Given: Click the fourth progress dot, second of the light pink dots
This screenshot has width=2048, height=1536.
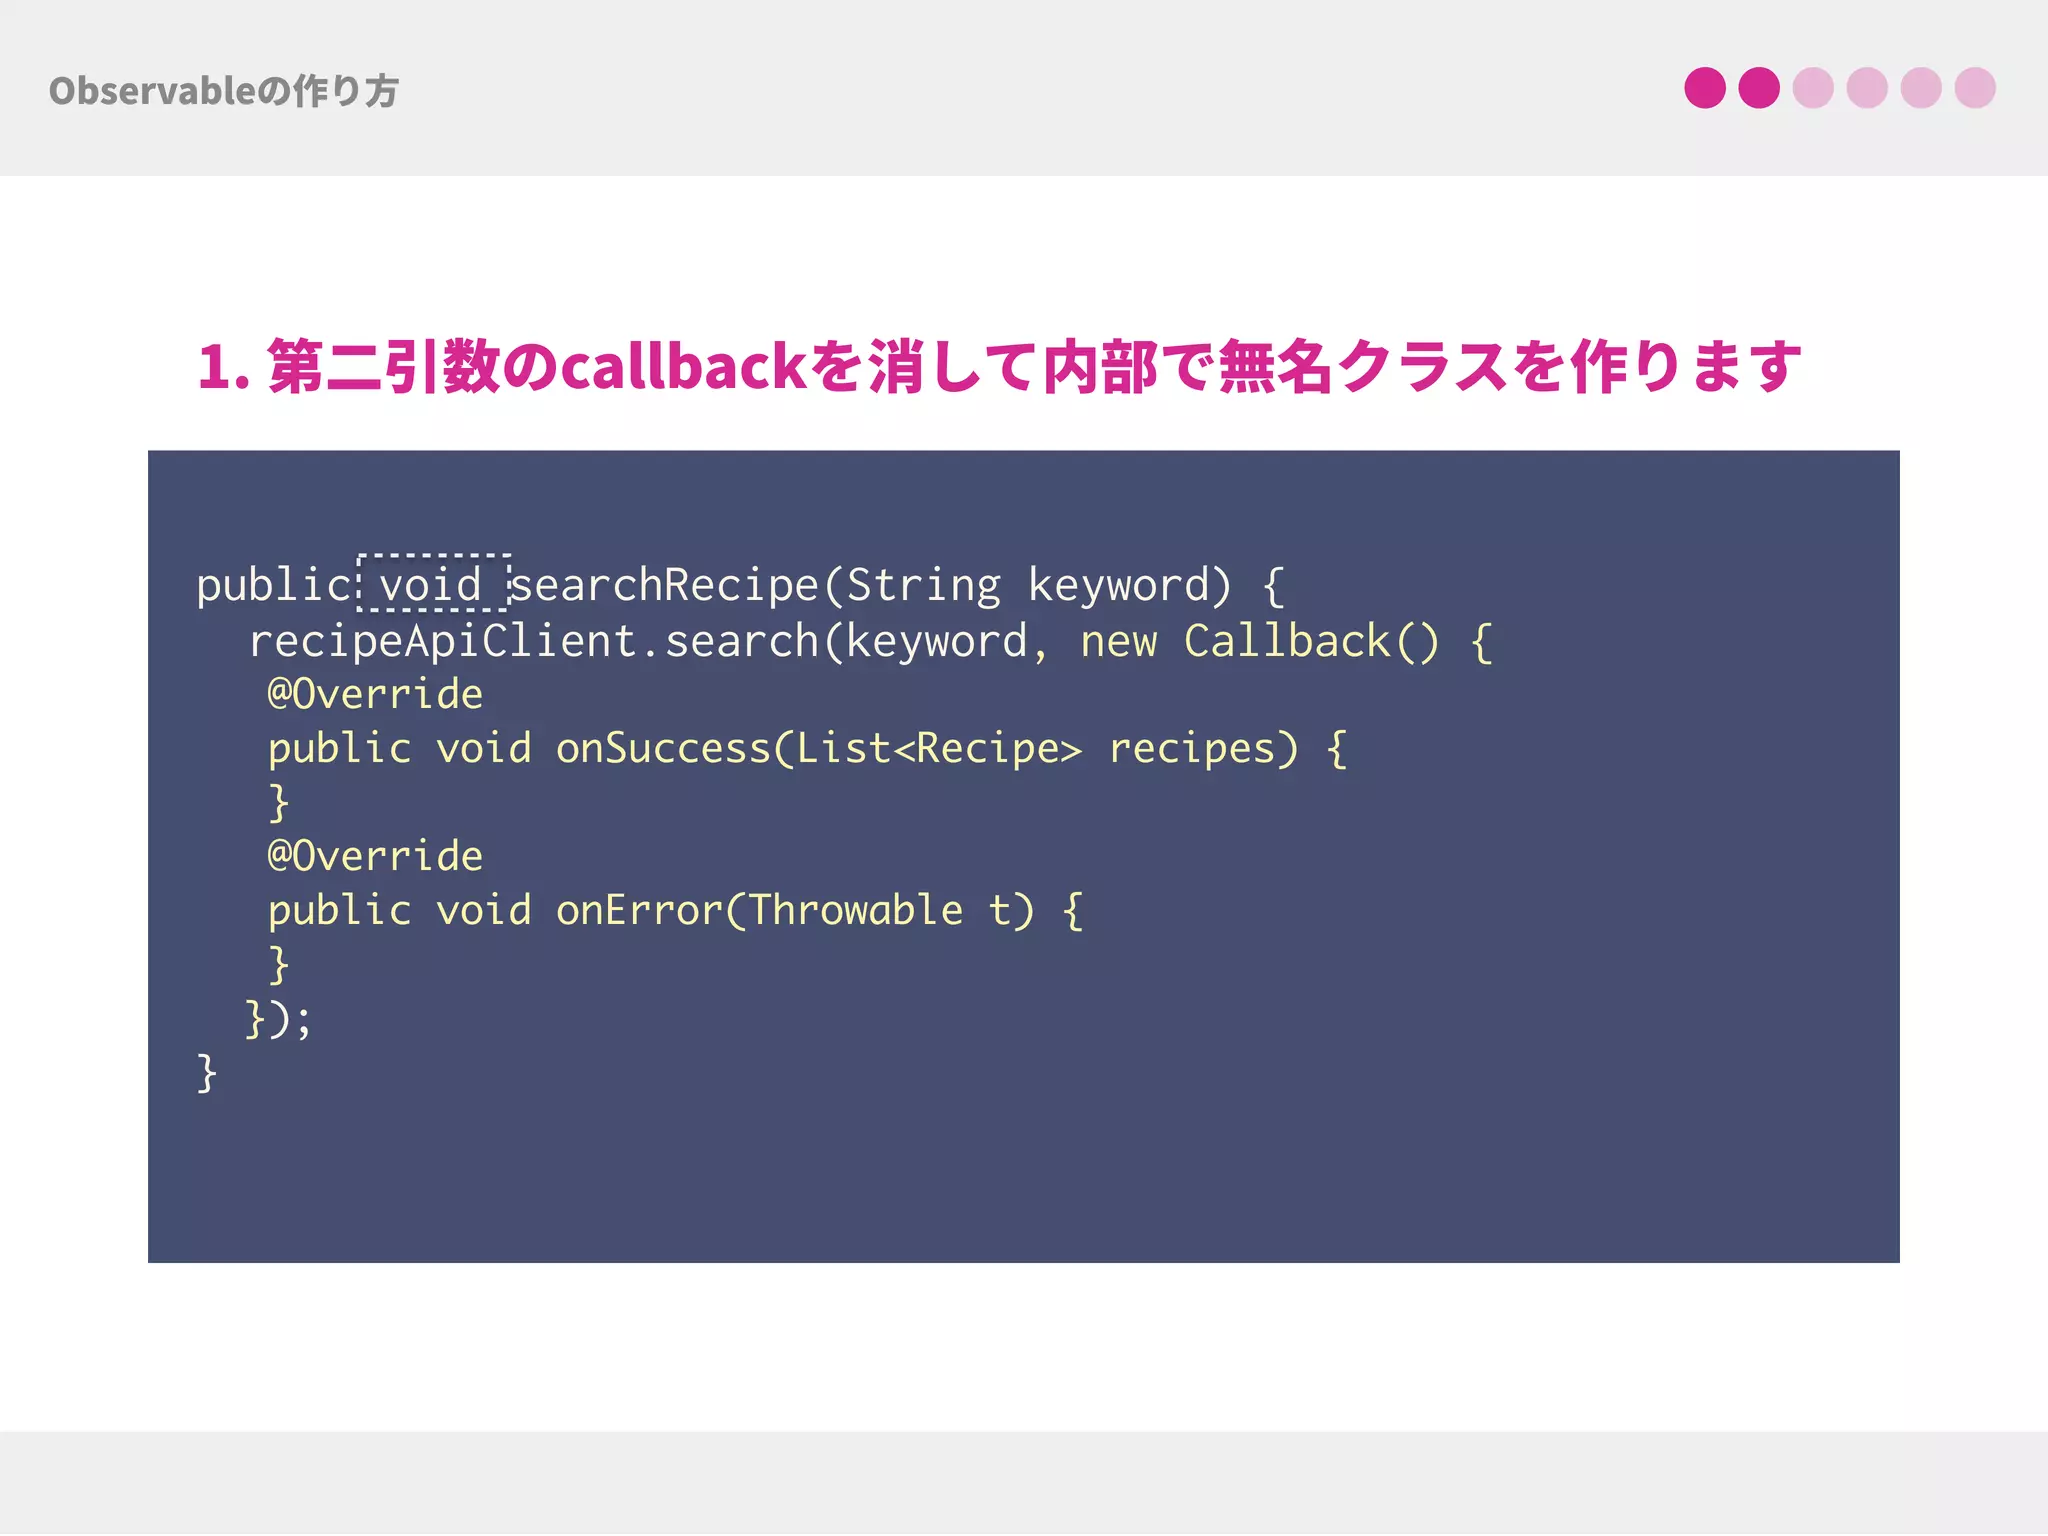Looking at the screenshot, I should (1867, 88).
